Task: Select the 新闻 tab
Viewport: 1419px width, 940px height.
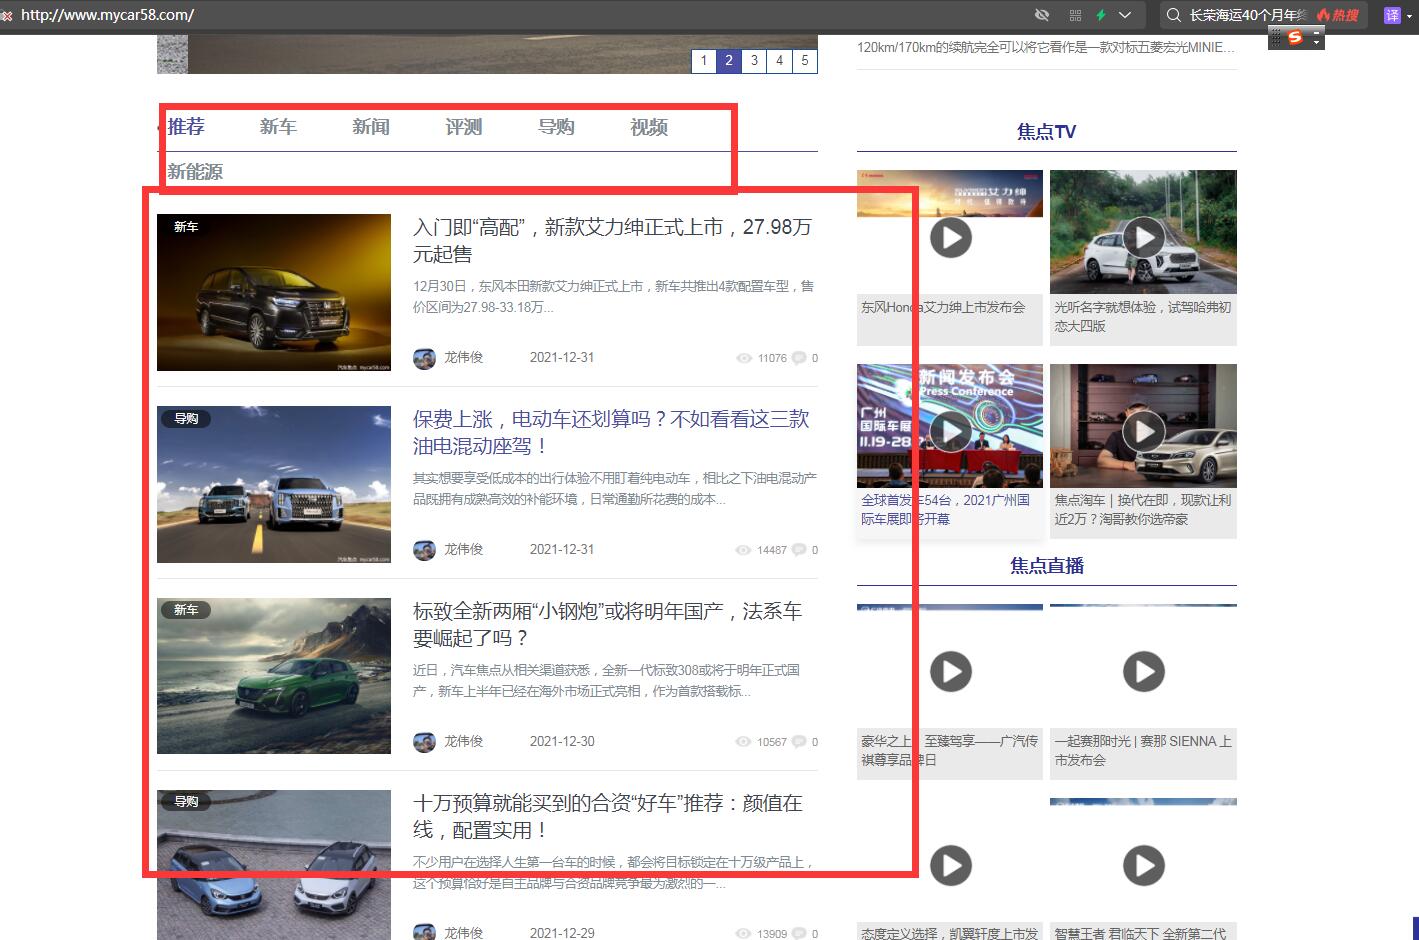Action: (x=371, y=127)
